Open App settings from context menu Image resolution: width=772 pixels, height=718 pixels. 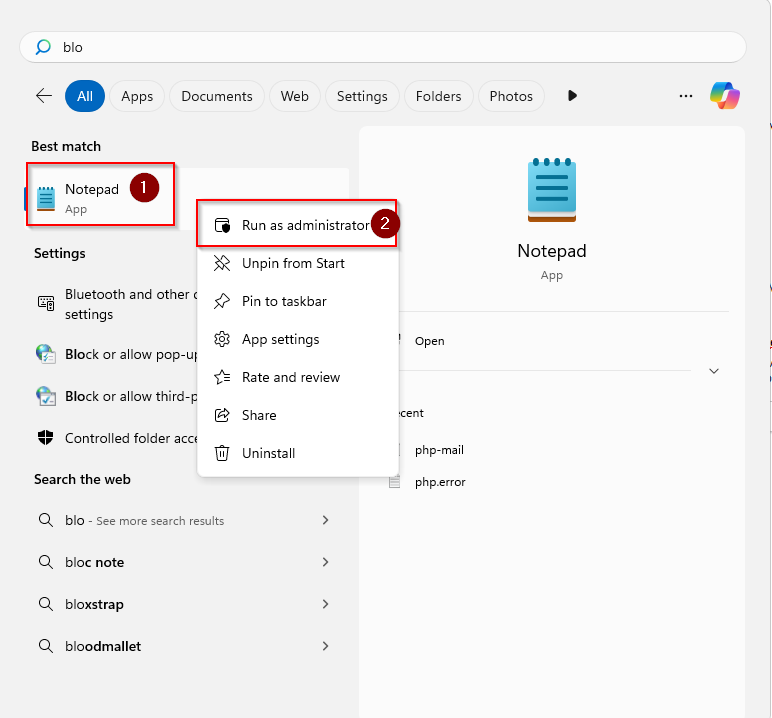pyautogui.click(x=297, y=339)
